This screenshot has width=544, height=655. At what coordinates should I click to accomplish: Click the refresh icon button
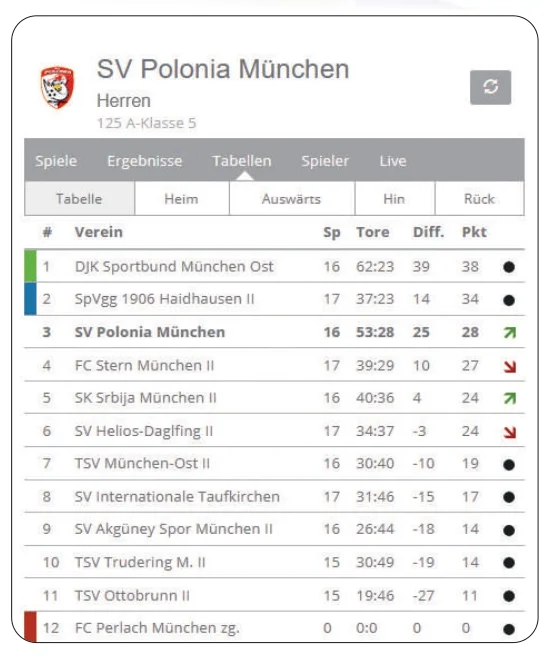[490, 87]
